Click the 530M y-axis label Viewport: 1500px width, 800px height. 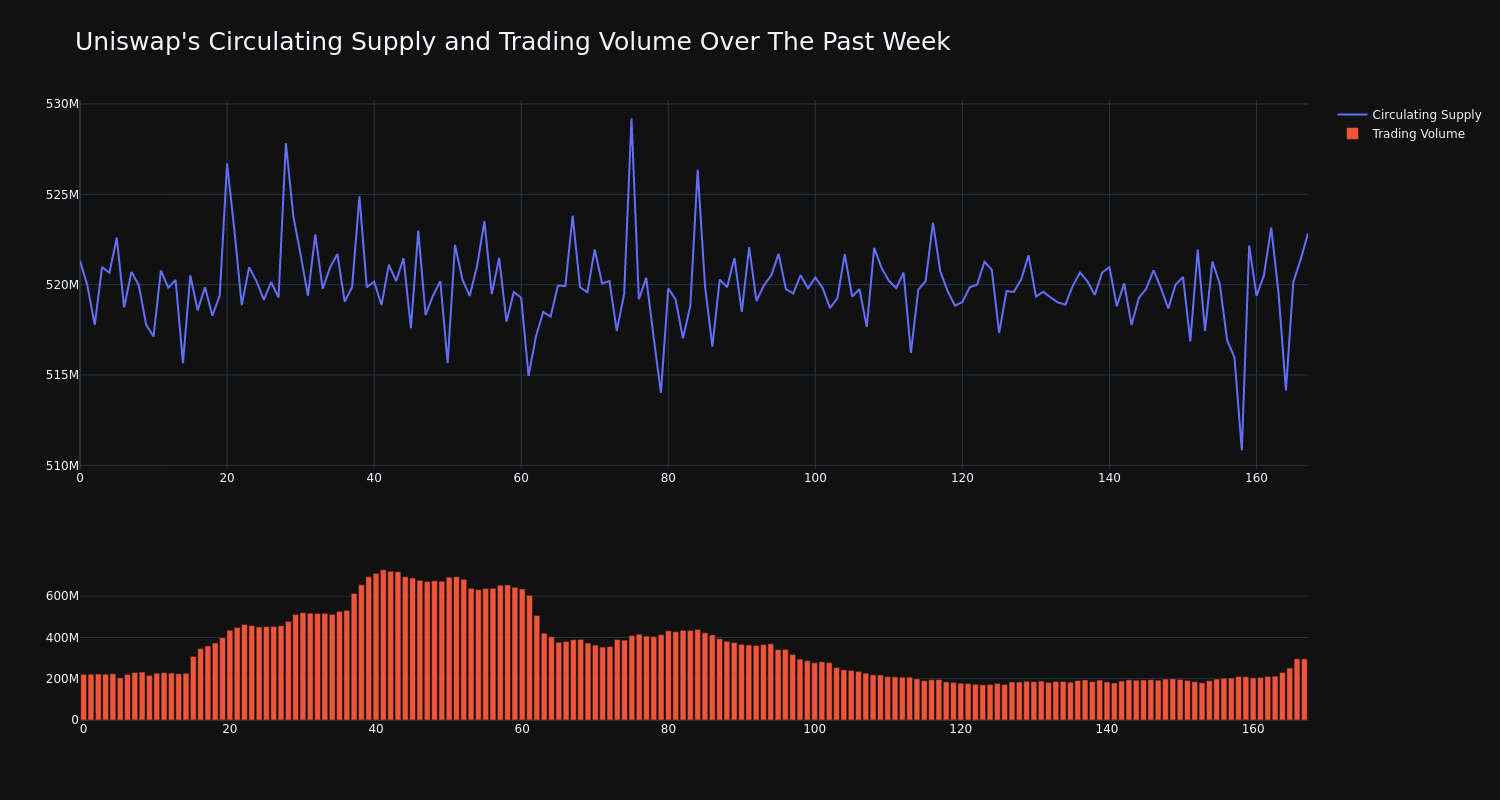click(x=62, y=104)
